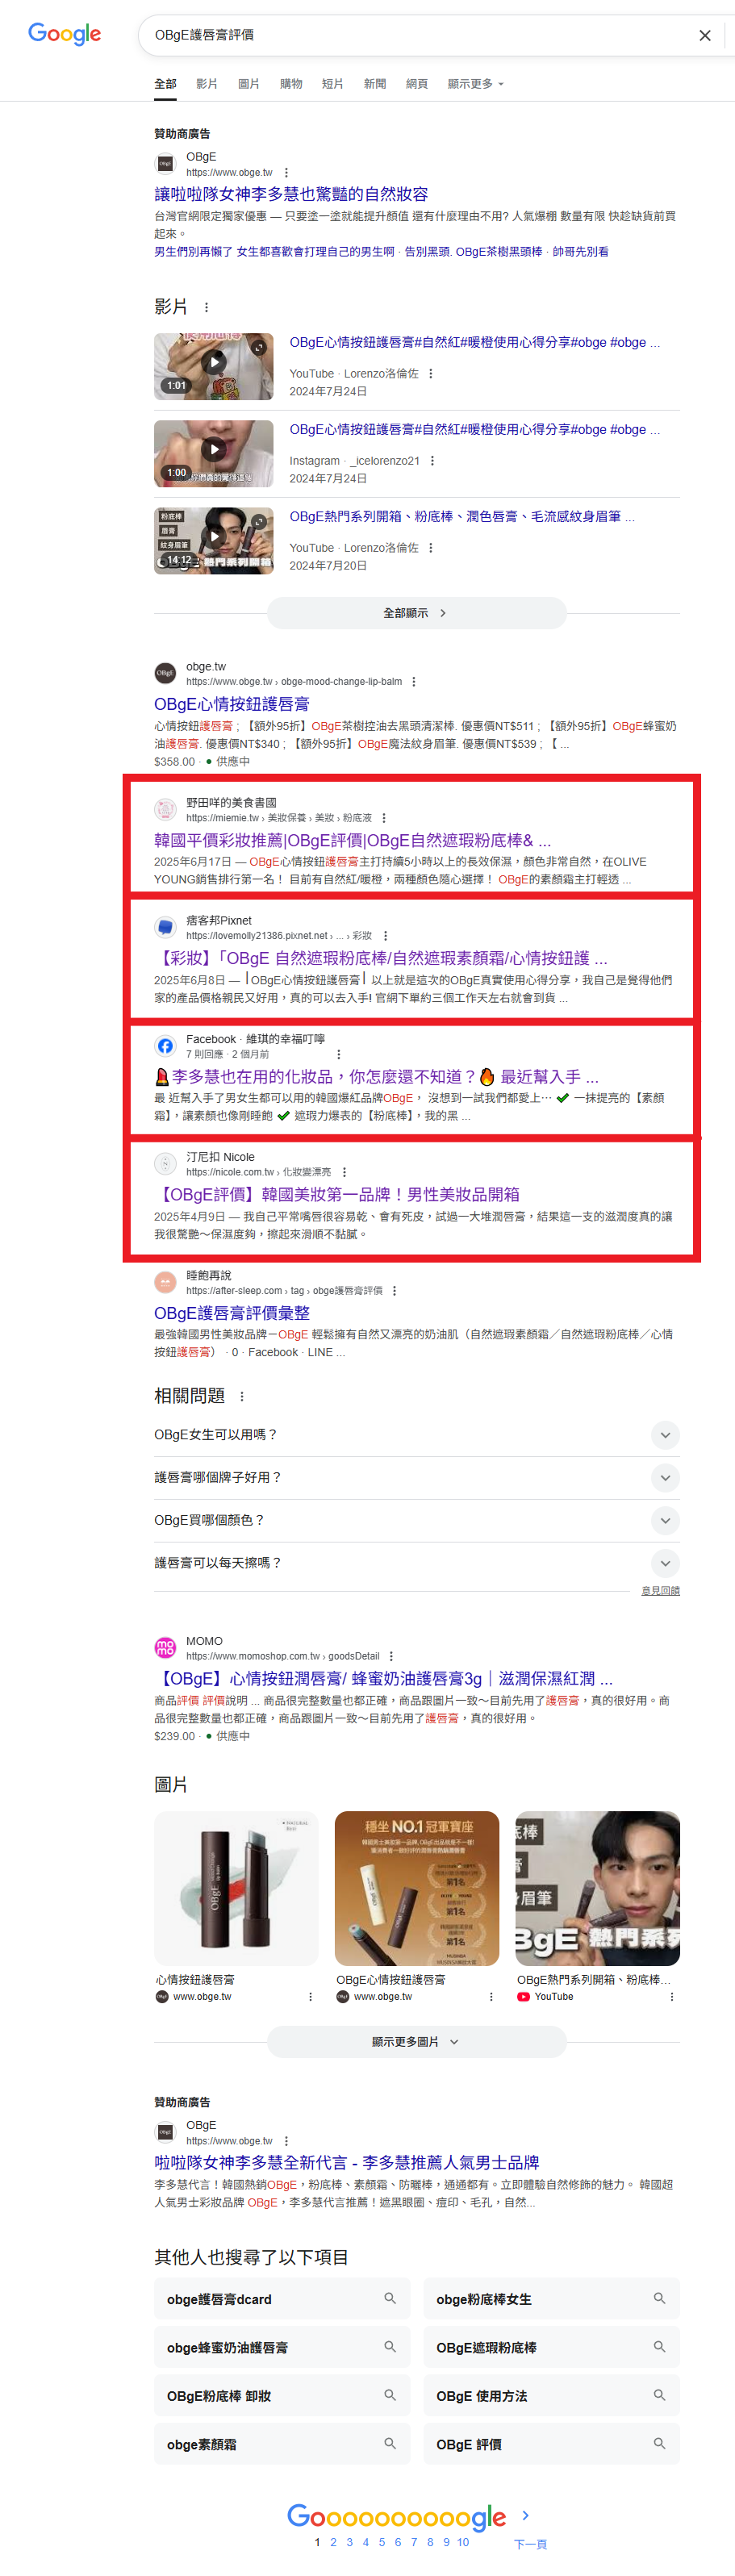Click the Google logo at top
This screenshot has width=735, height=2576.
(x=64, y=34)
